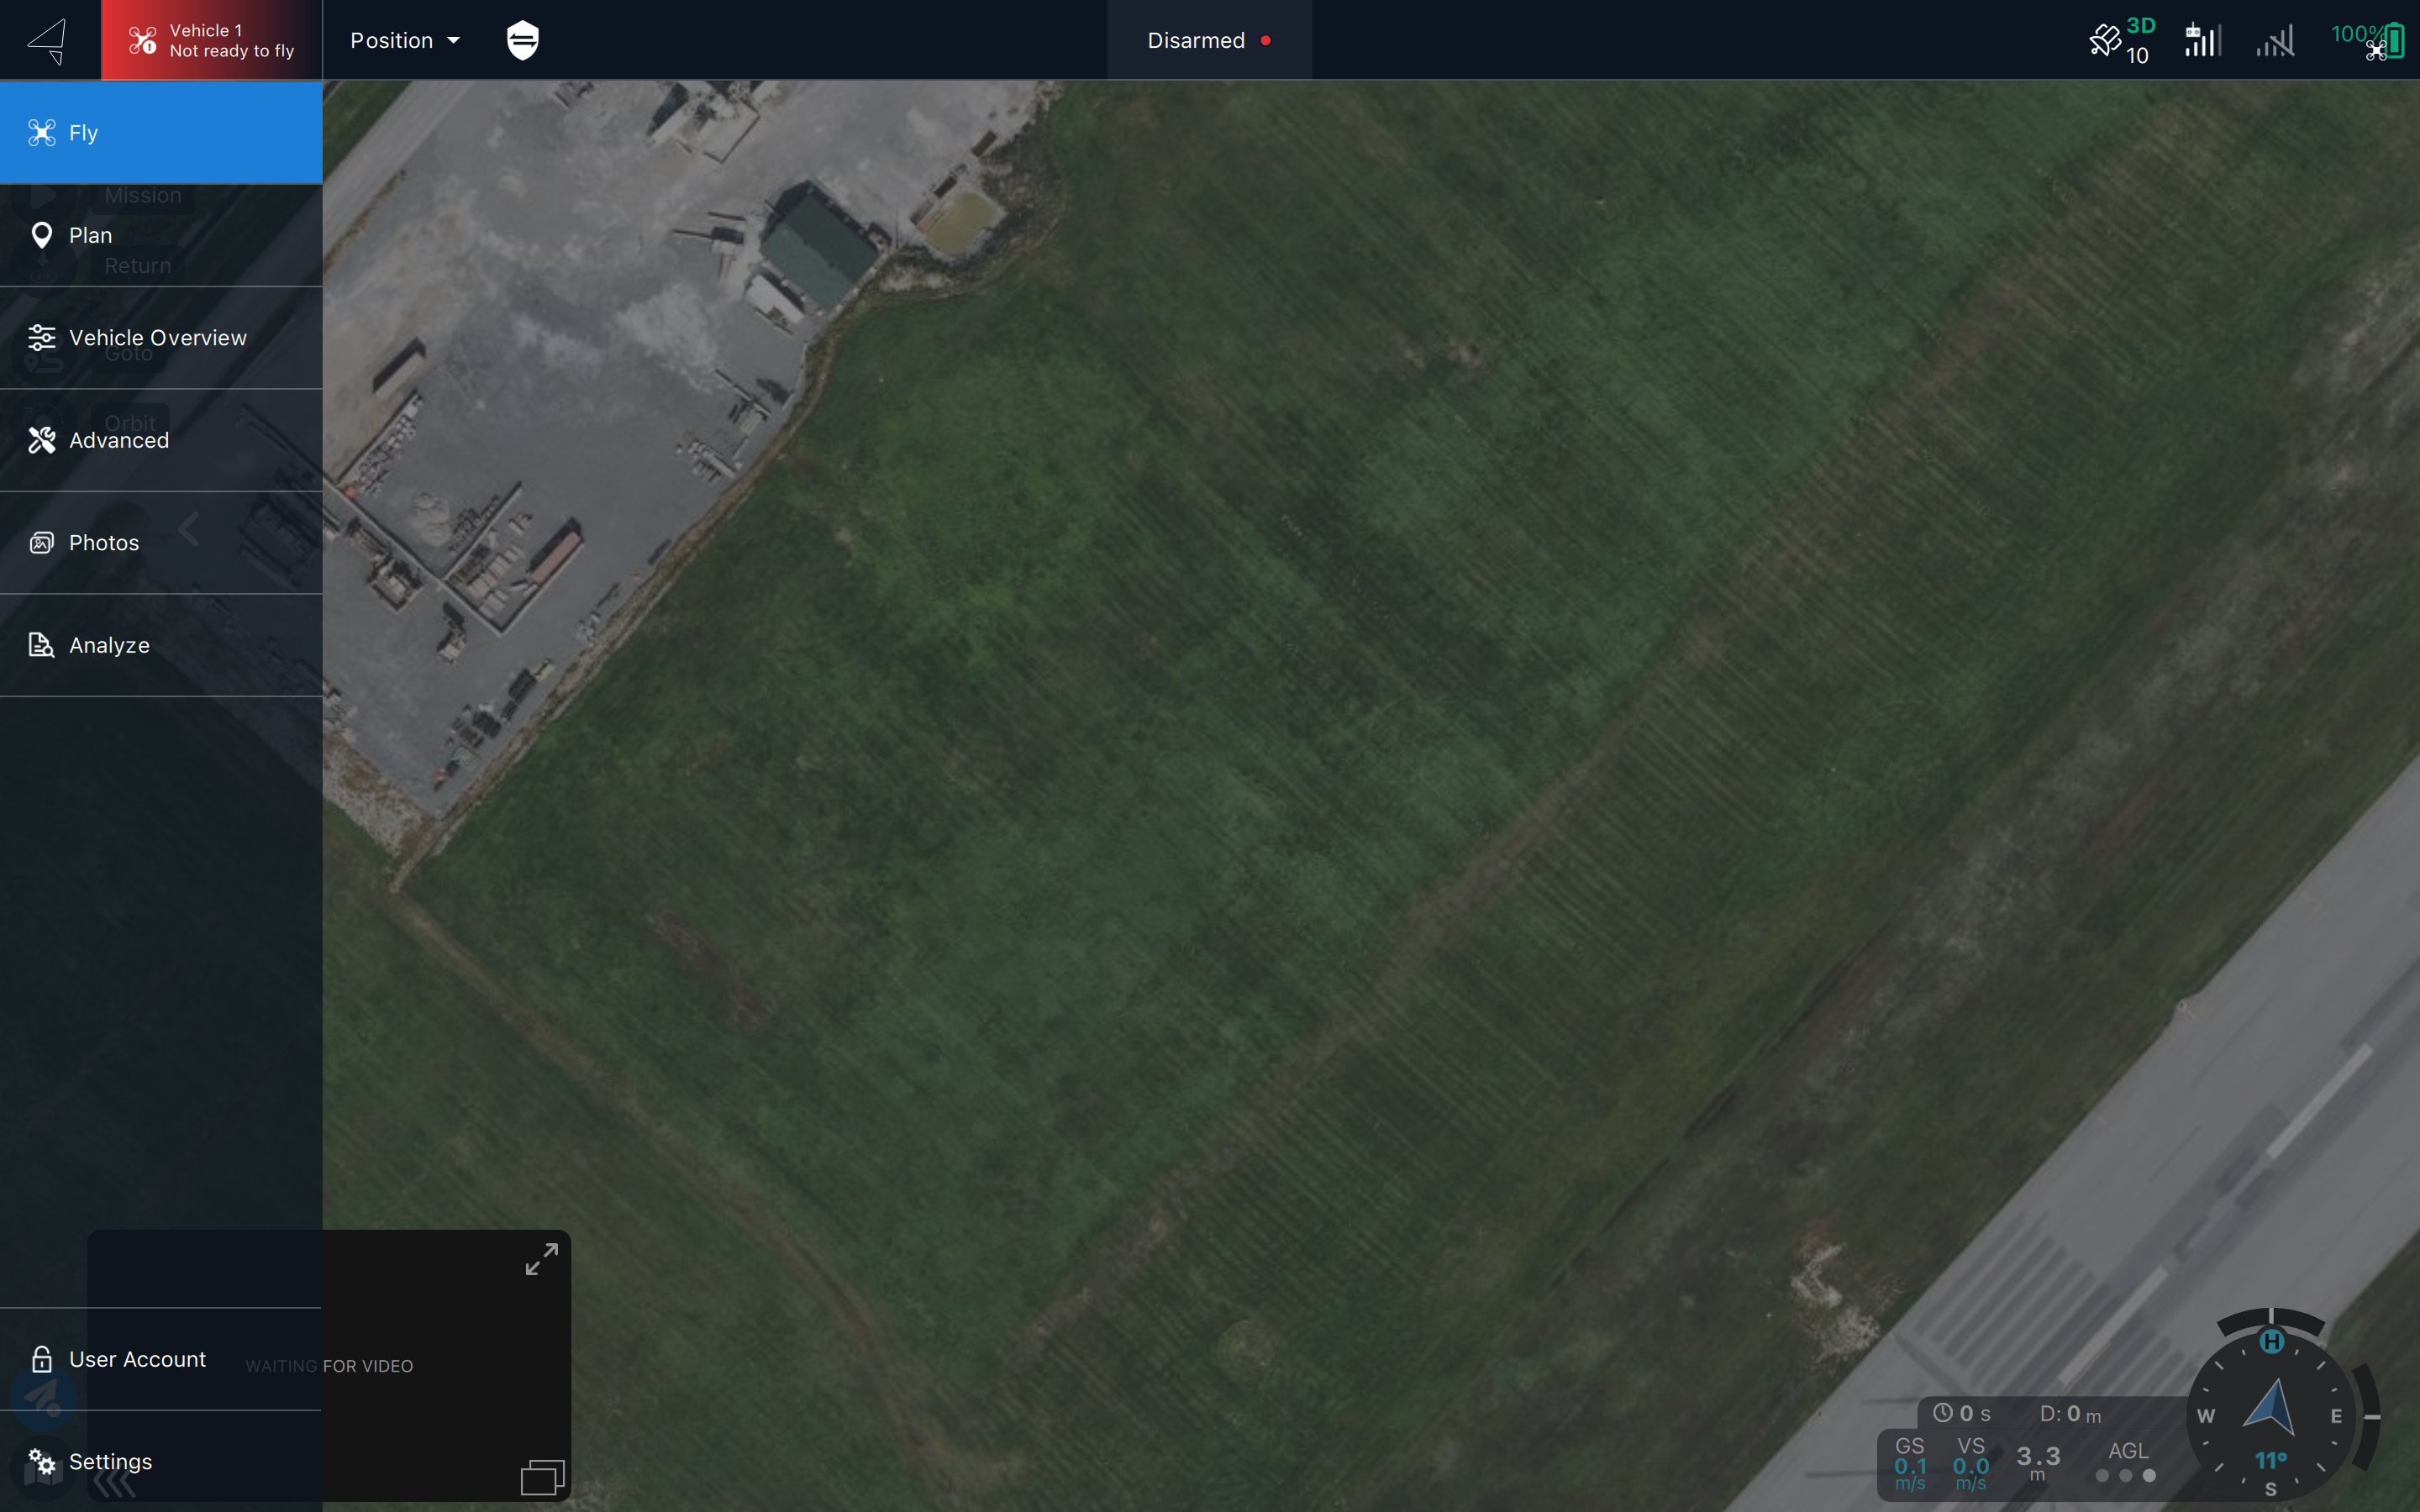The height and width of the screenshot is (1512, 2420).
Task: Click the Vehicle 1 Not ready status
Action: tap(211, 40)
